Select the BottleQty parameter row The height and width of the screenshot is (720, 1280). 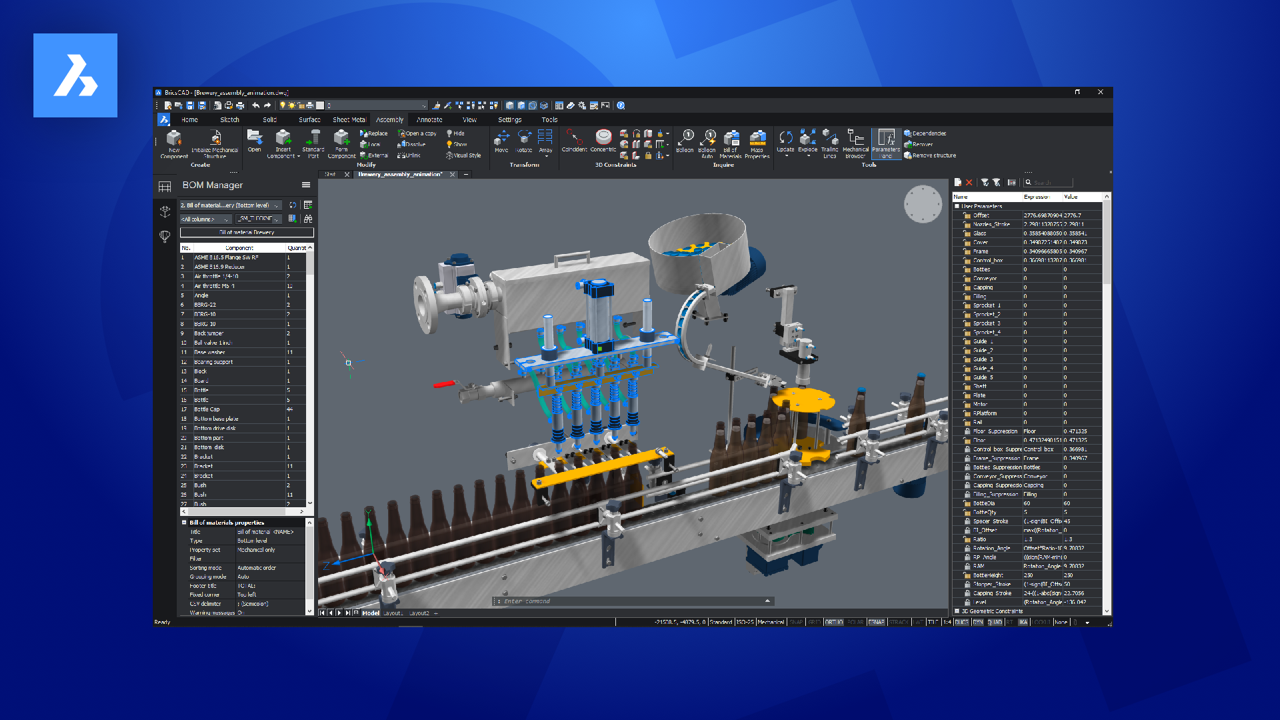coord(1028,512)
